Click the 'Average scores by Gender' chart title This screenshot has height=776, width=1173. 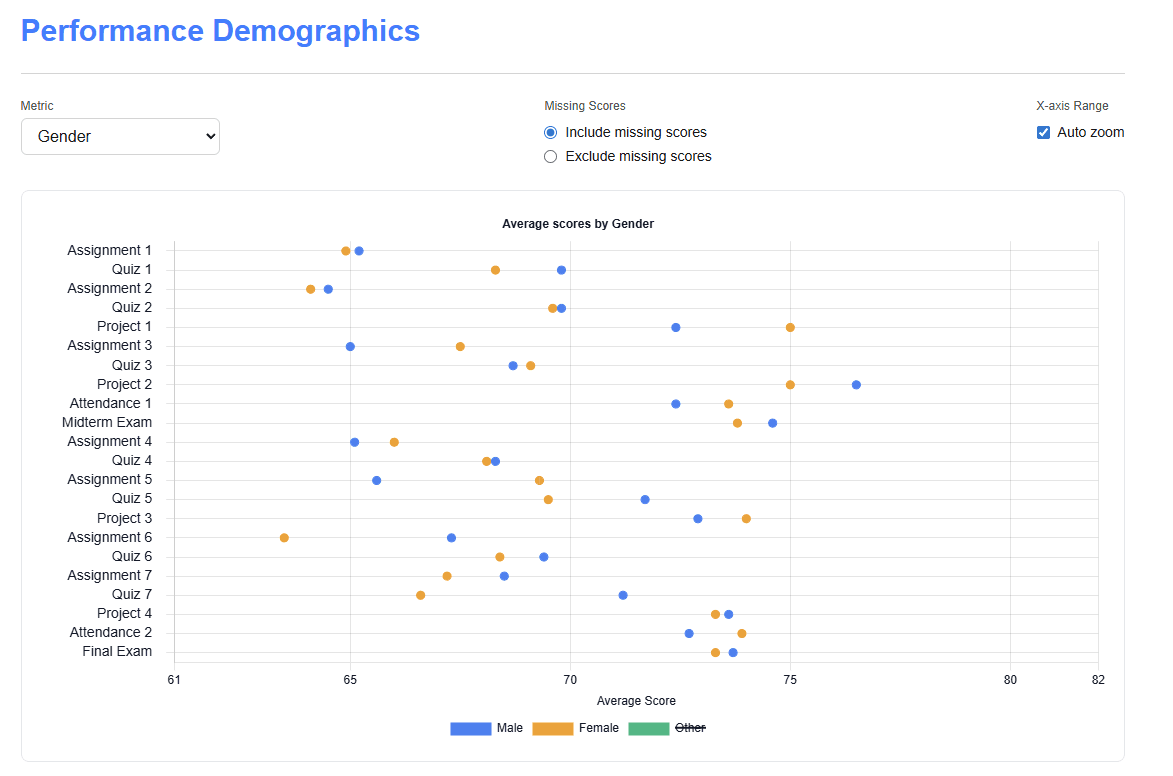[x=578, y=224]
